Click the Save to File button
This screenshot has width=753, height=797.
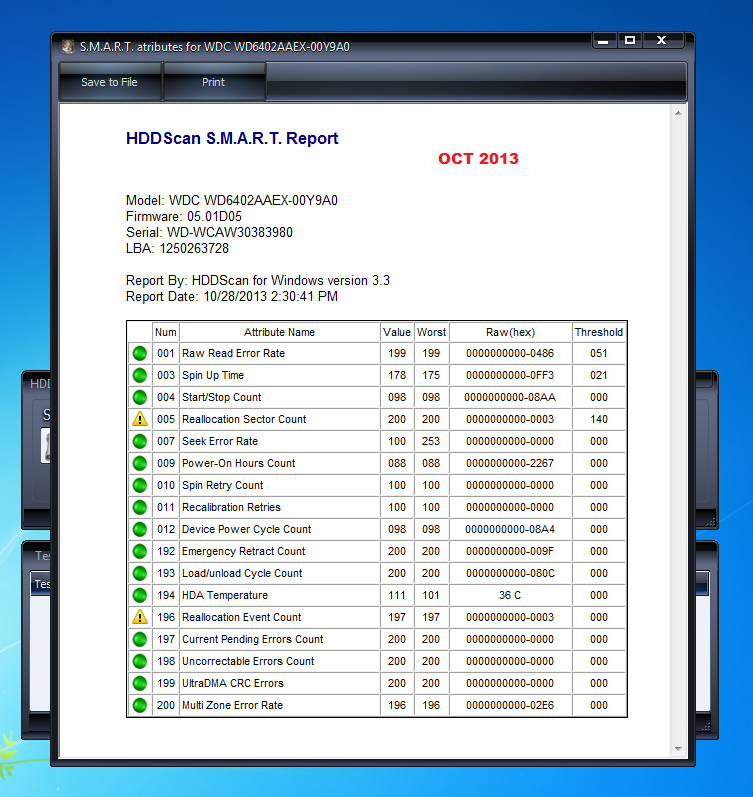pos(110,82)
